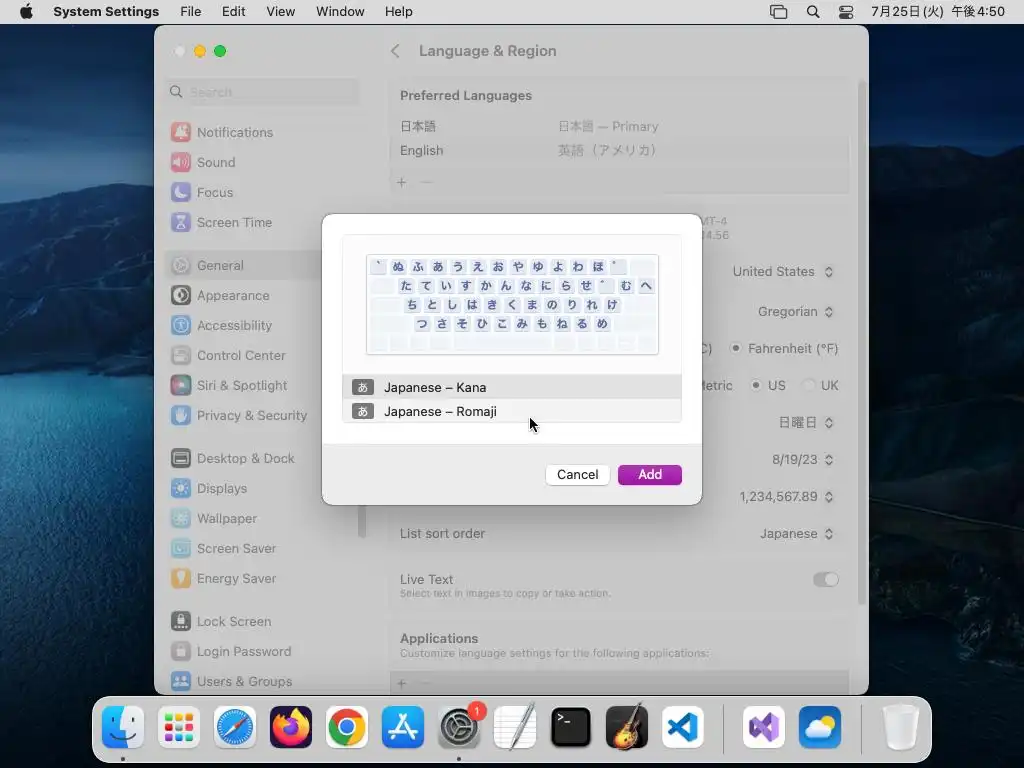Open Wallpaper settings
Viewport: 1024px width, 768px height.
click(x=227, y=519)
